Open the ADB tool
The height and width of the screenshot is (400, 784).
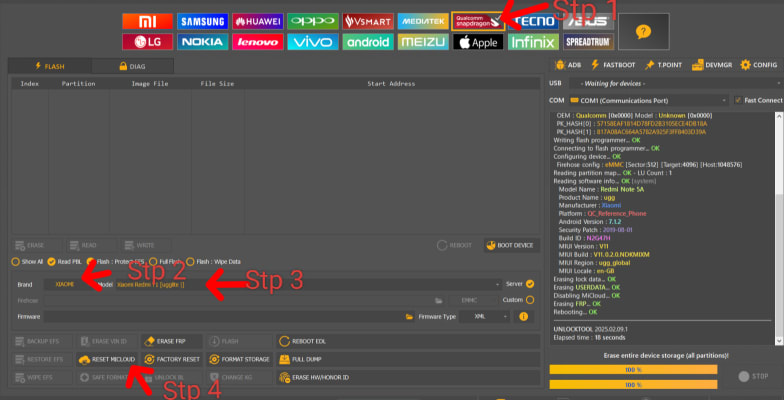(568, 65)
